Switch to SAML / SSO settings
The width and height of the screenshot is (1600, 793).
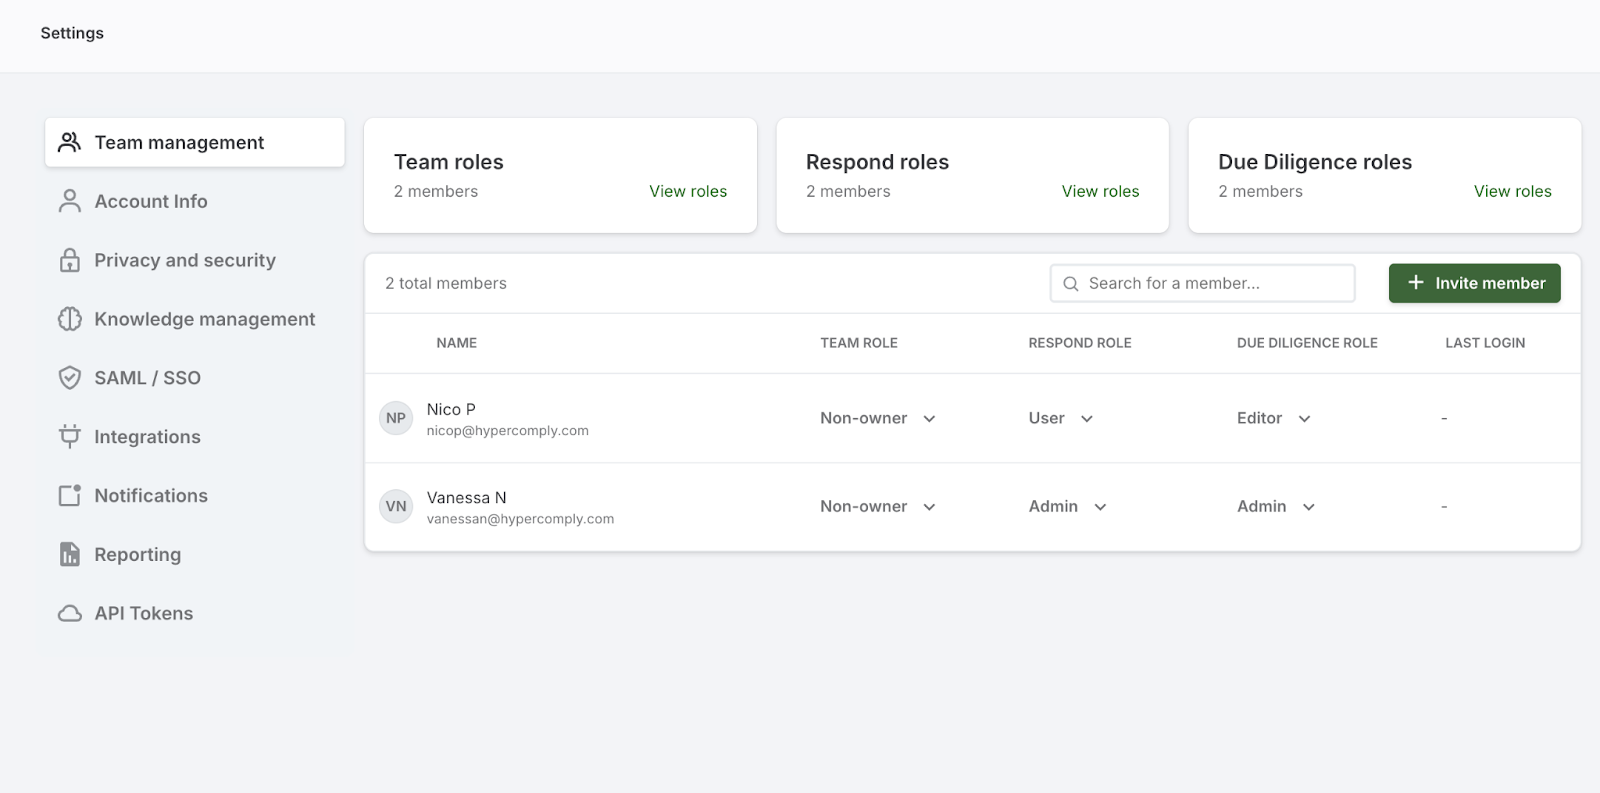[x=195, y=378]
